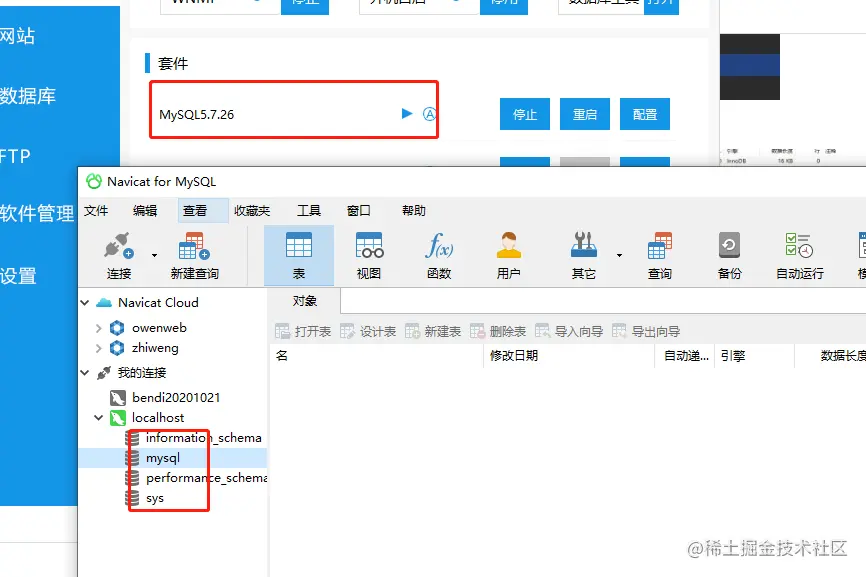The height and width of the screenshot is (577, 866).
Task: Click the Navicat Cloud icon
Action: 104,303
